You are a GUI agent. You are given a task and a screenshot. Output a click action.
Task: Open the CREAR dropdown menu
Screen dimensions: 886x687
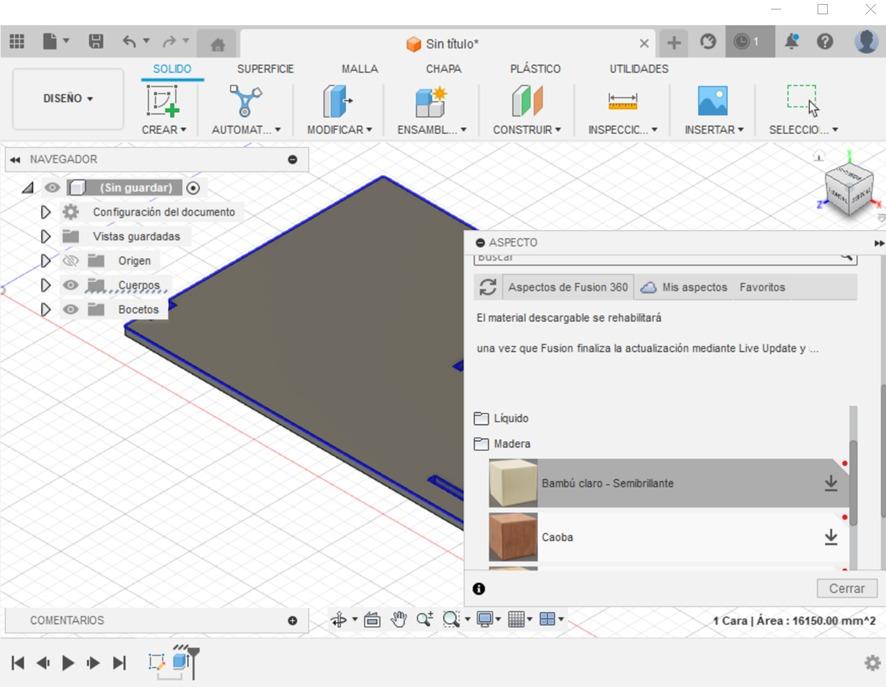[163, 129]
